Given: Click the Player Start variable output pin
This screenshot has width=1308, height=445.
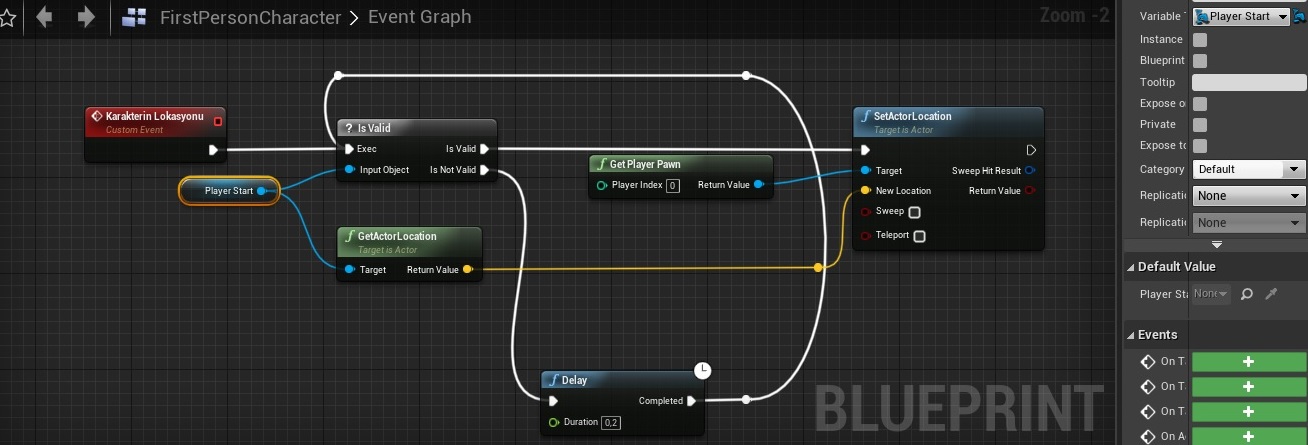Looking at the screenshot, I should click(262, 190).
